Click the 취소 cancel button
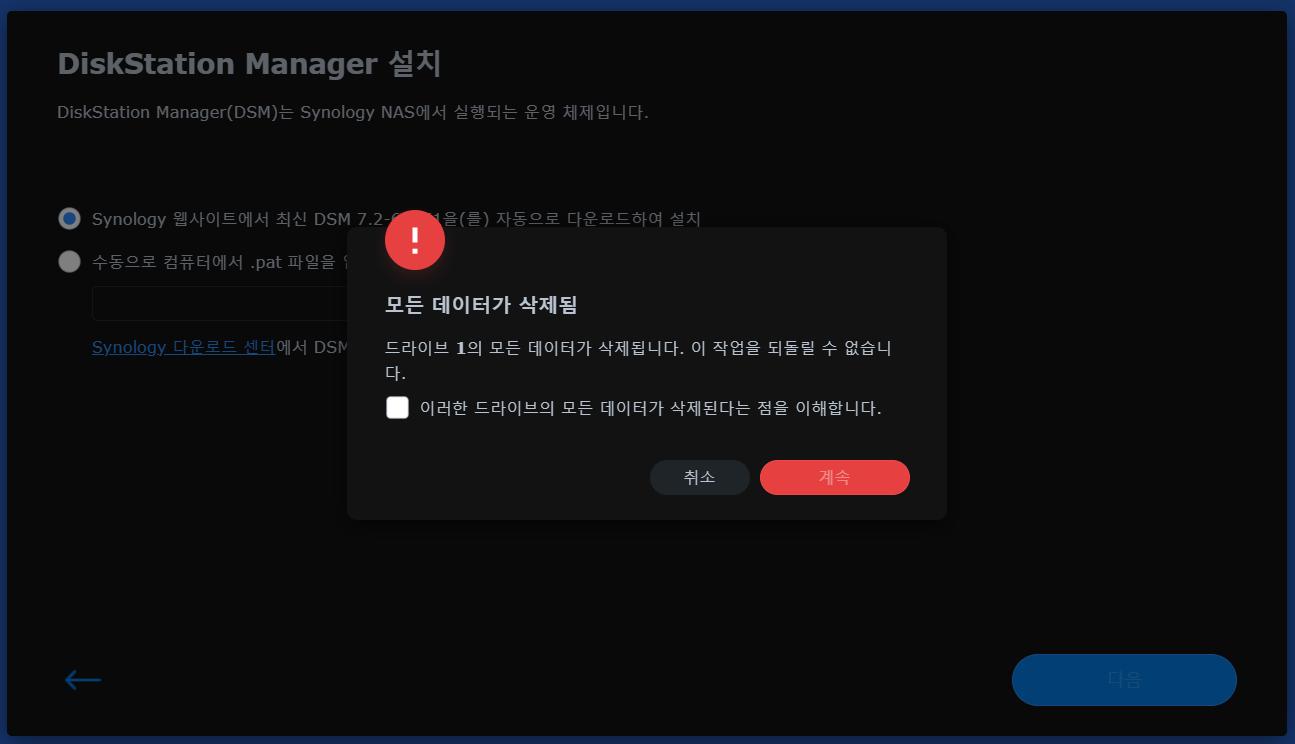Screen dimensions: 1295x744 point(700,477)
